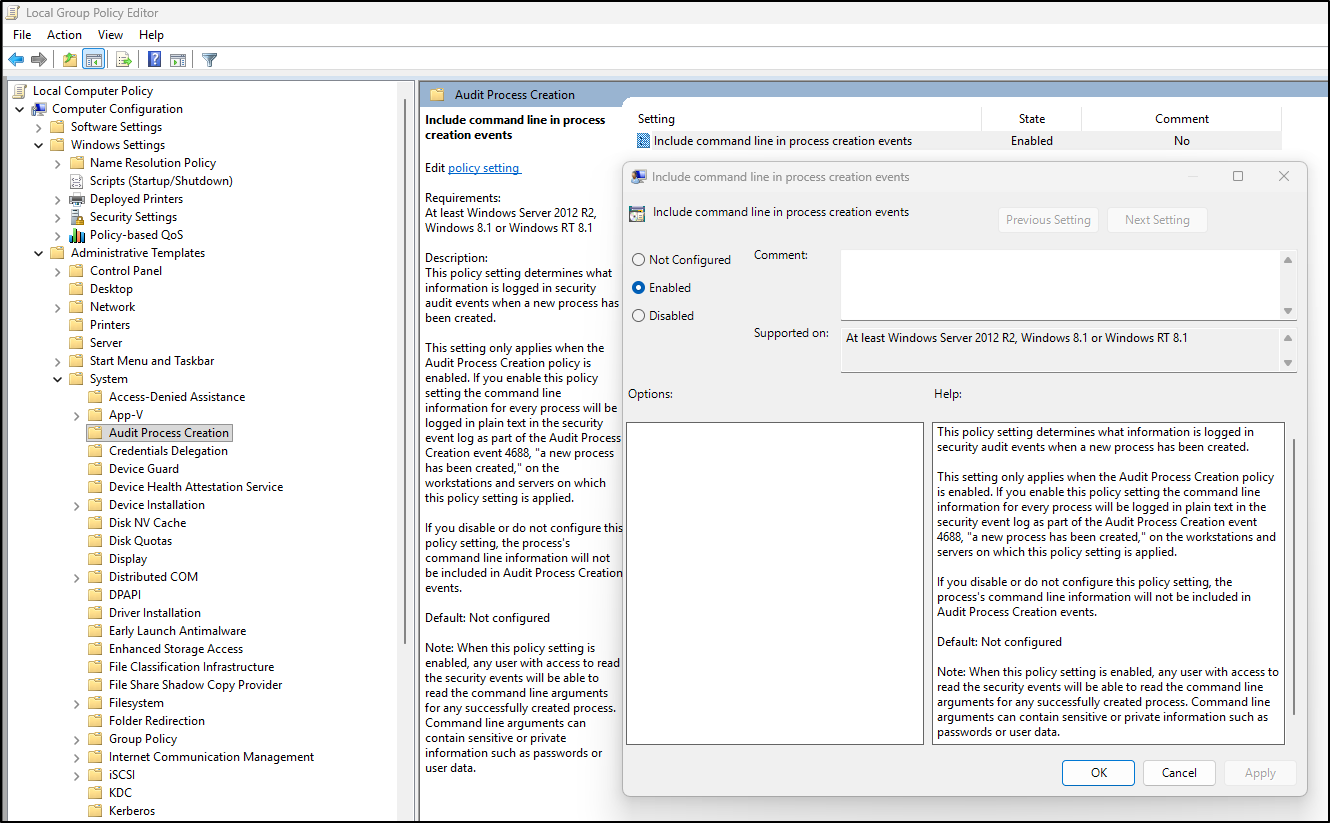Click the policy icon beside the dialog heading
The height and width of the screenshot is (823, 1330).
[637, 213]
